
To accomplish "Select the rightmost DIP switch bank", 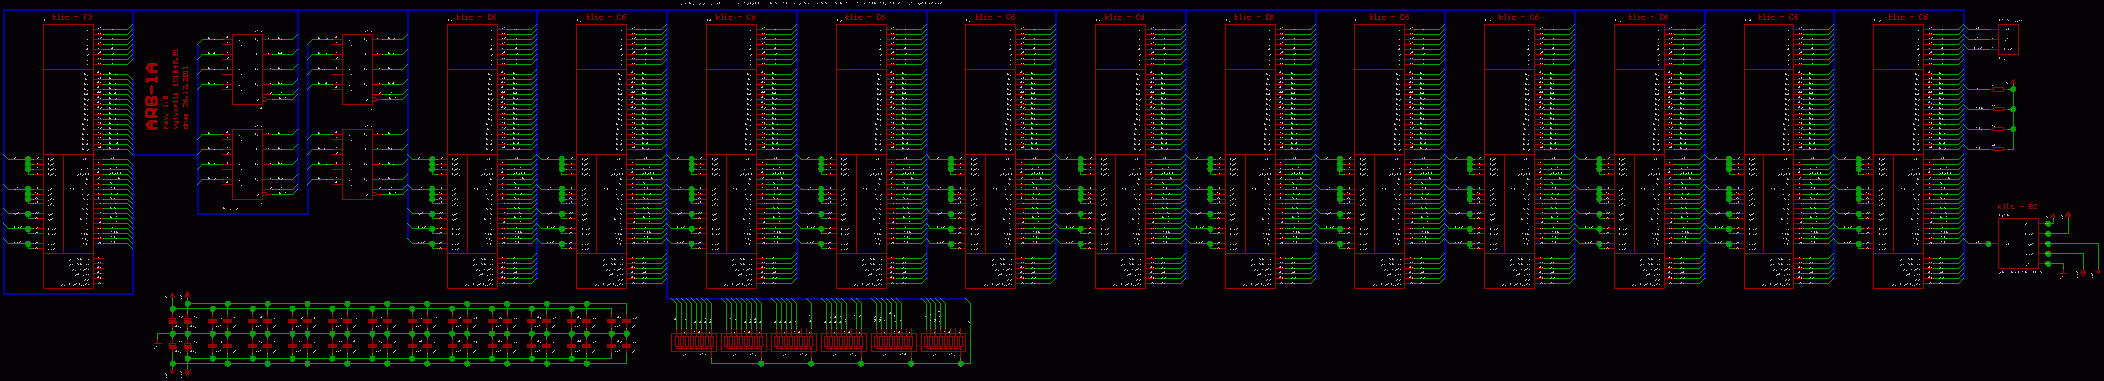I will click(x=944, y=342).
